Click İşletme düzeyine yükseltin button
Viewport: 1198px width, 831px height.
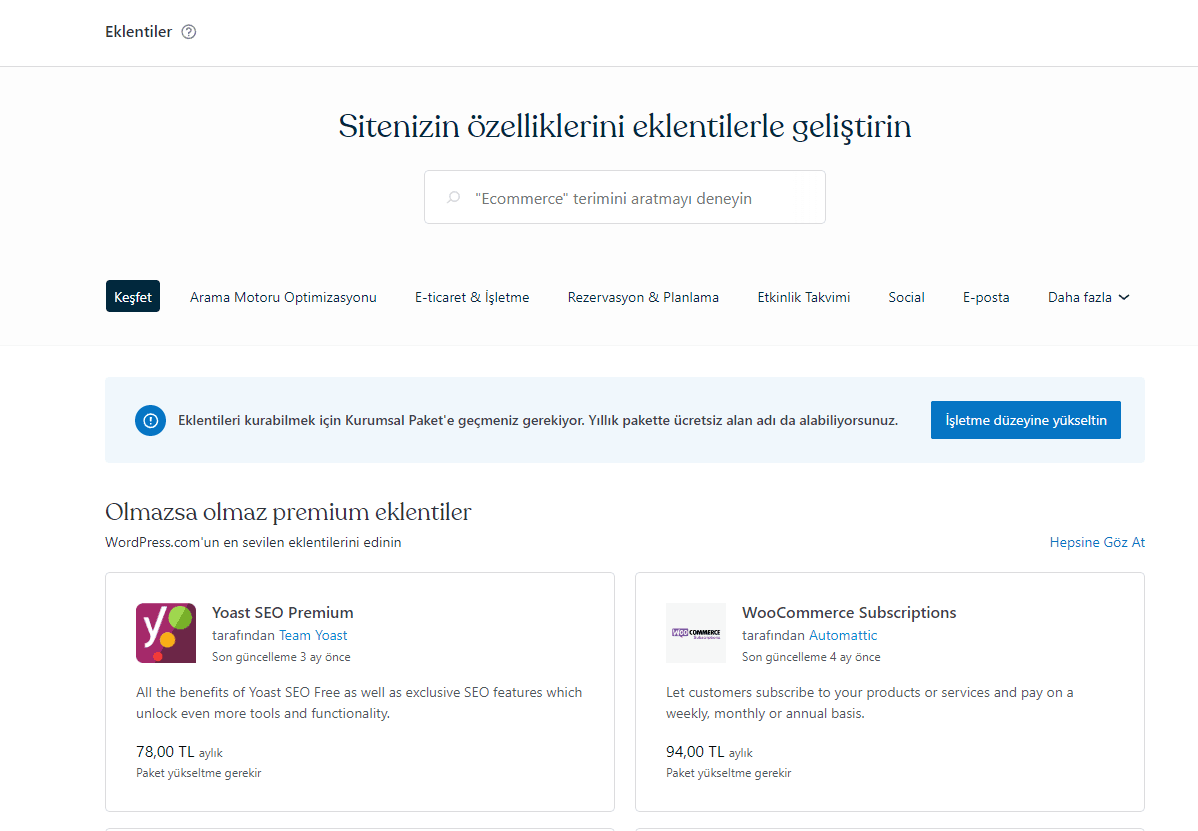click(x=1025, y=420)
